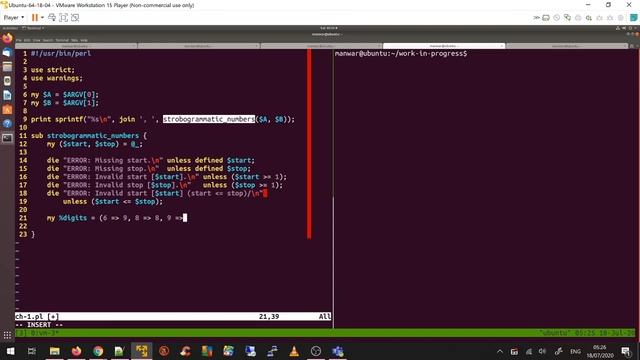Click 'sub strobogrammatic_numbers' on line 11
This screenshot has height=360, width=640.
click(85, 136)
